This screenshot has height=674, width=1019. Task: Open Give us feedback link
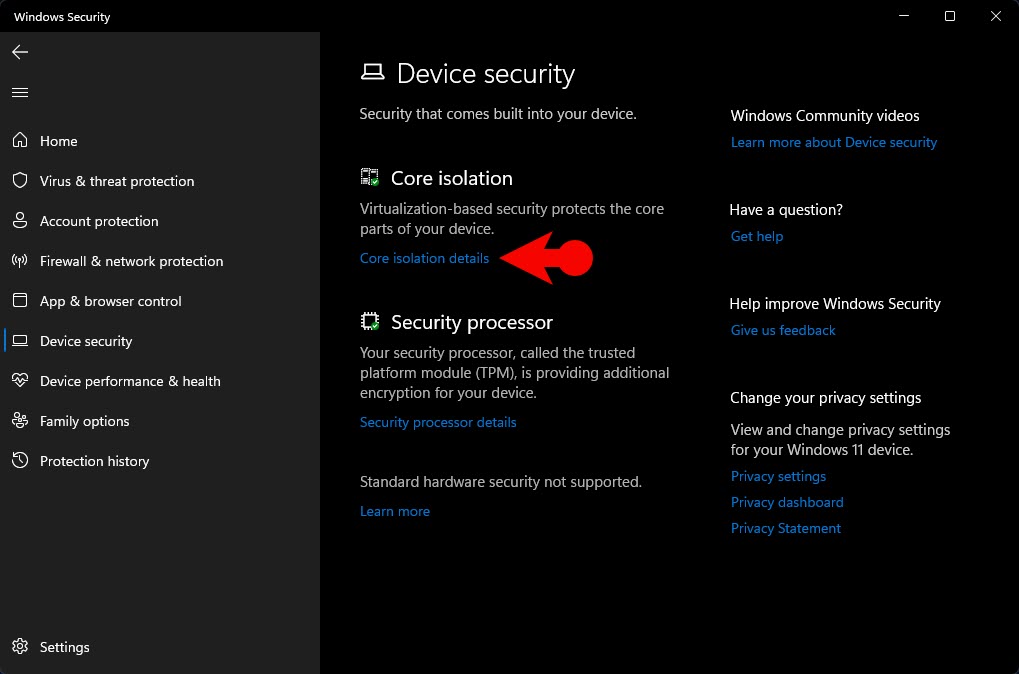coord(783,330)
